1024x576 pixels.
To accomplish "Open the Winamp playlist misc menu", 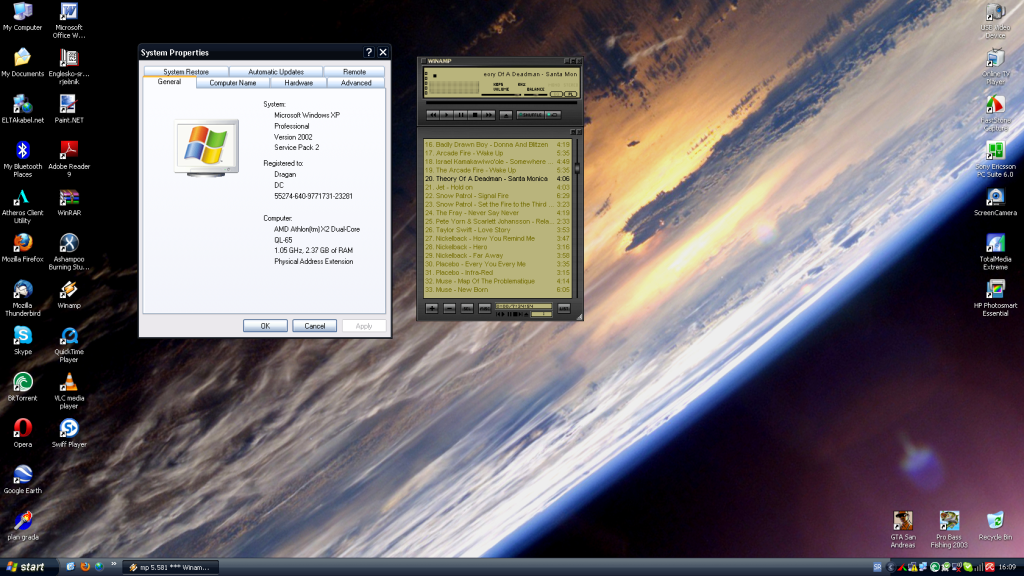I will [x=485, y=308].
